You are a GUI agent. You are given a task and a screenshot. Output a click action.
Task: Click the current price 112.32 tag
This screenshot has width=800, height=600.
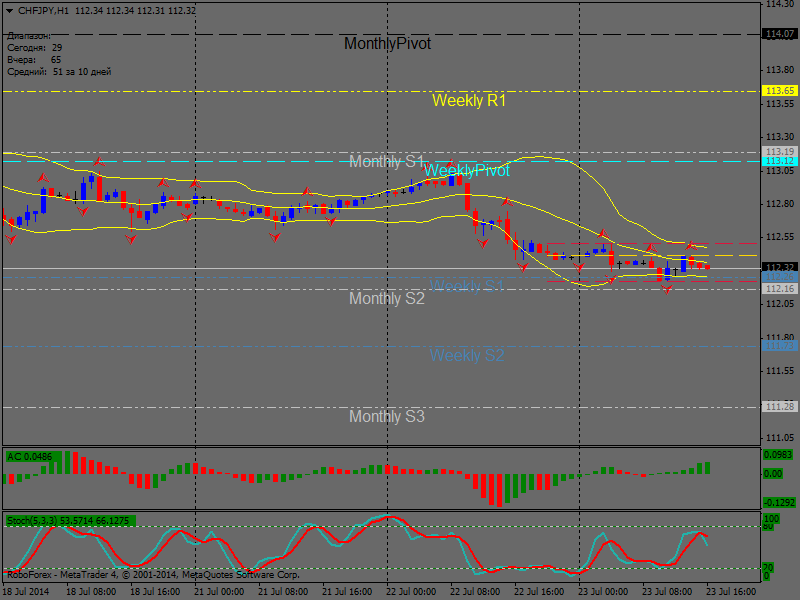coord(780,267)
